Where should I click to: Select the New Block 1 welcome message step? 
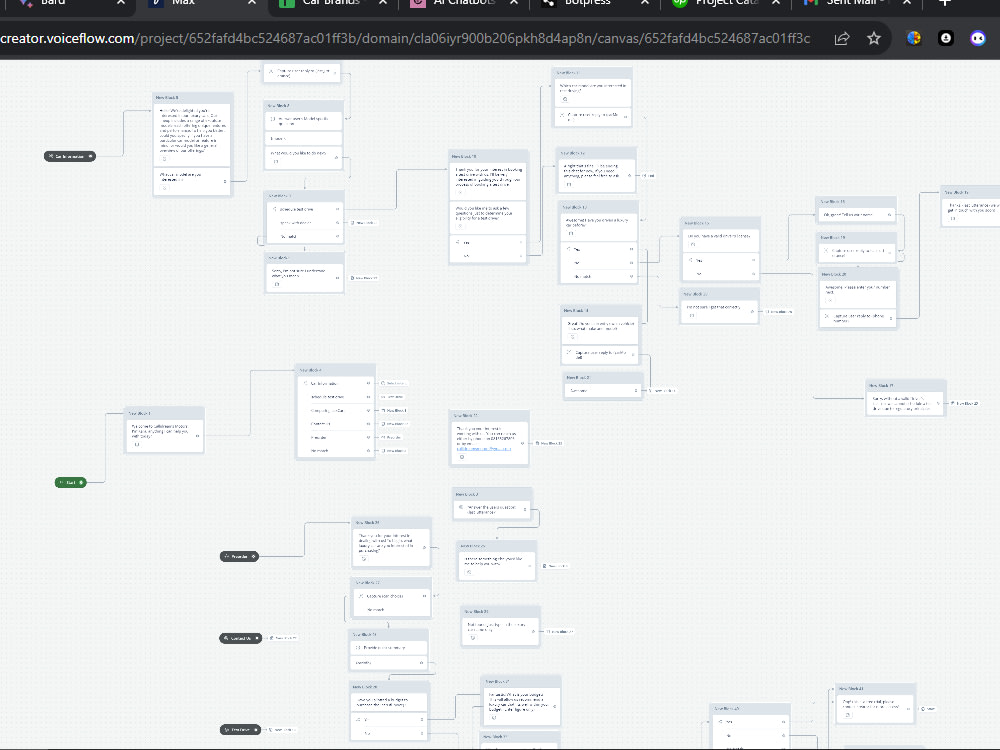[x=164, y=436]
